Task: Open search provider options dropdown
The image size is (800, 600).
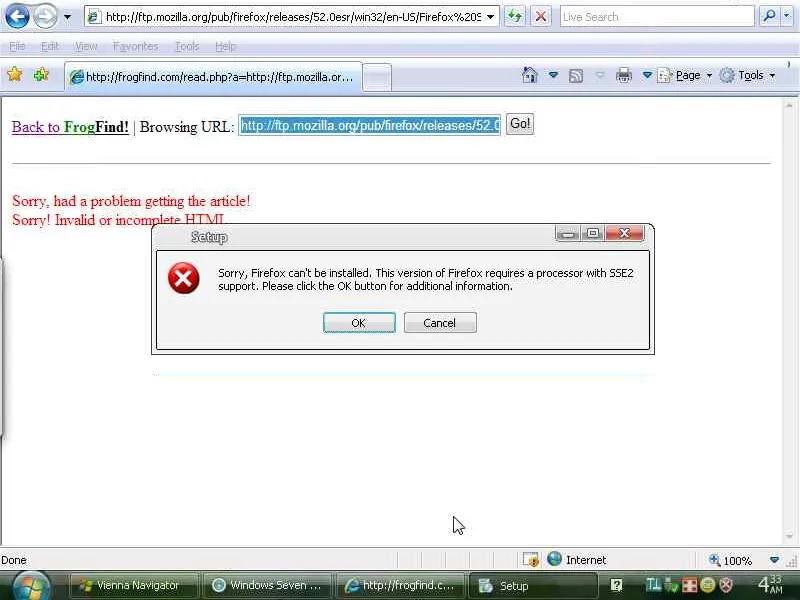Action: (786, 16)
